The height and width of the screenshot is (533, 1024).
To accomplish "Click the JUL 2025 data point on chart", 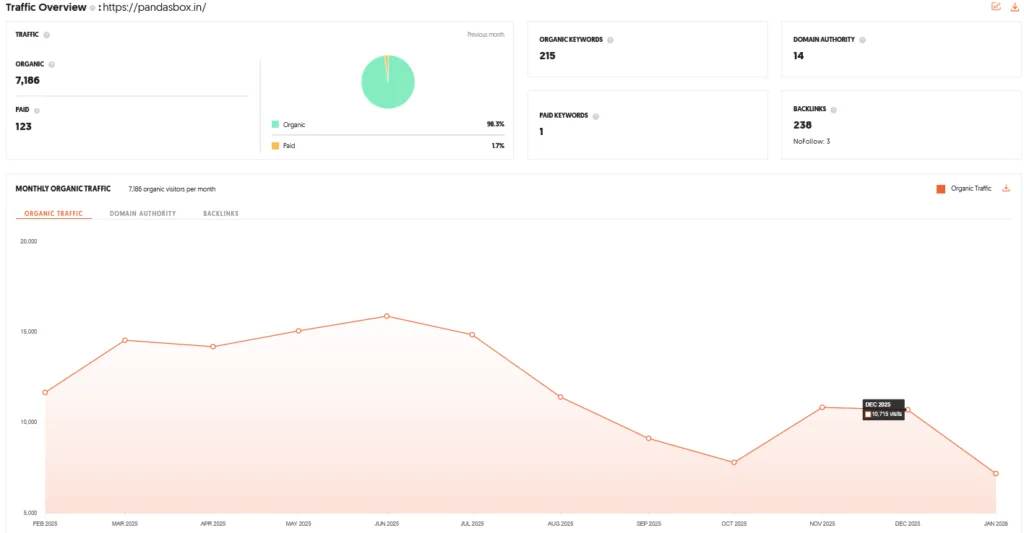I will pos(472,334).
